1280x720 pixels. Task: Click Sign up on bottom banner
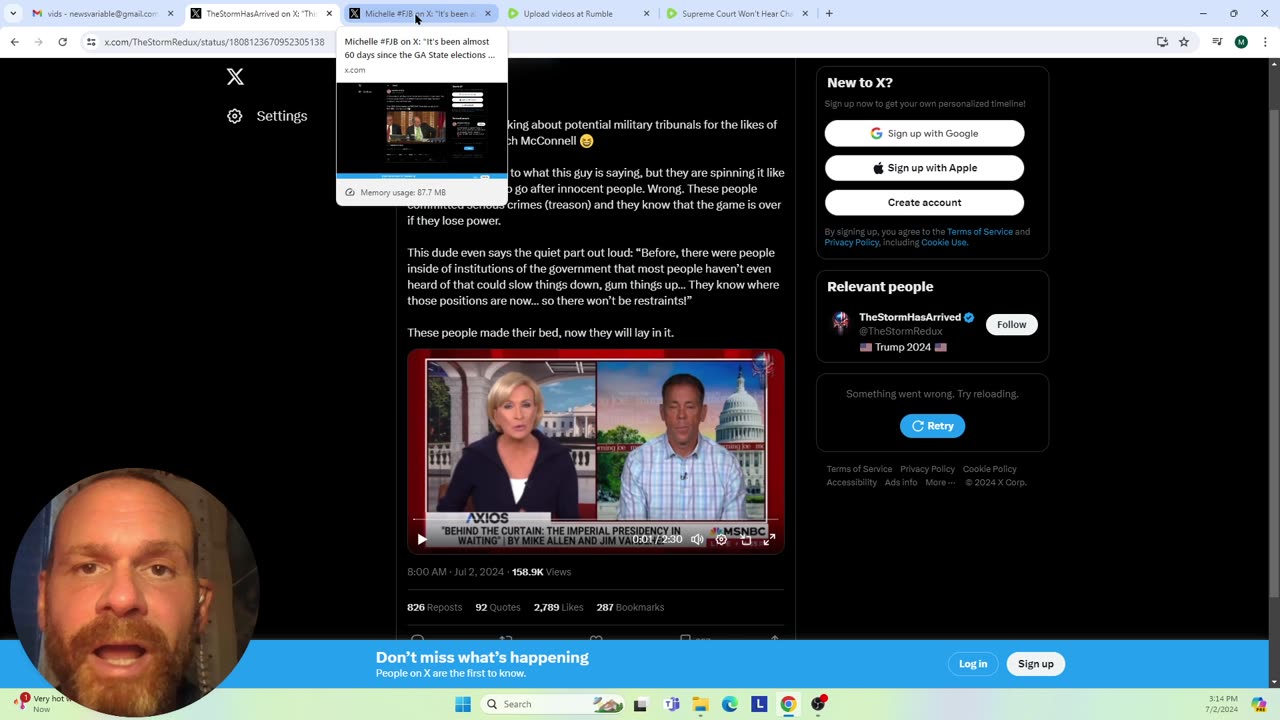click(x=1036, y=664)
